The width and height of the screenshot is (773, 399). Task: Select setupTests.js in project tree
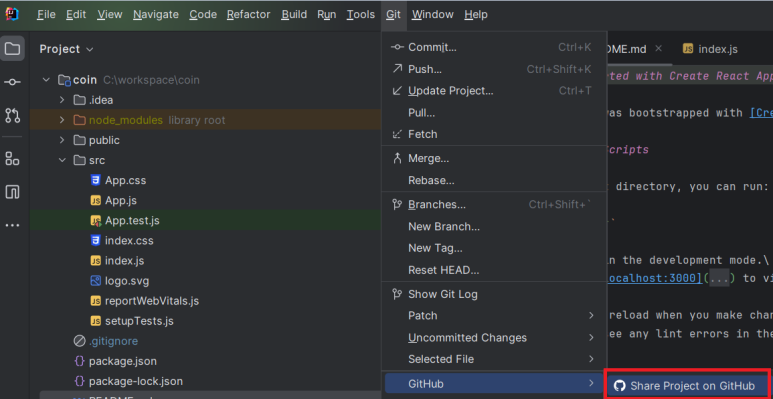coord(139,321)
